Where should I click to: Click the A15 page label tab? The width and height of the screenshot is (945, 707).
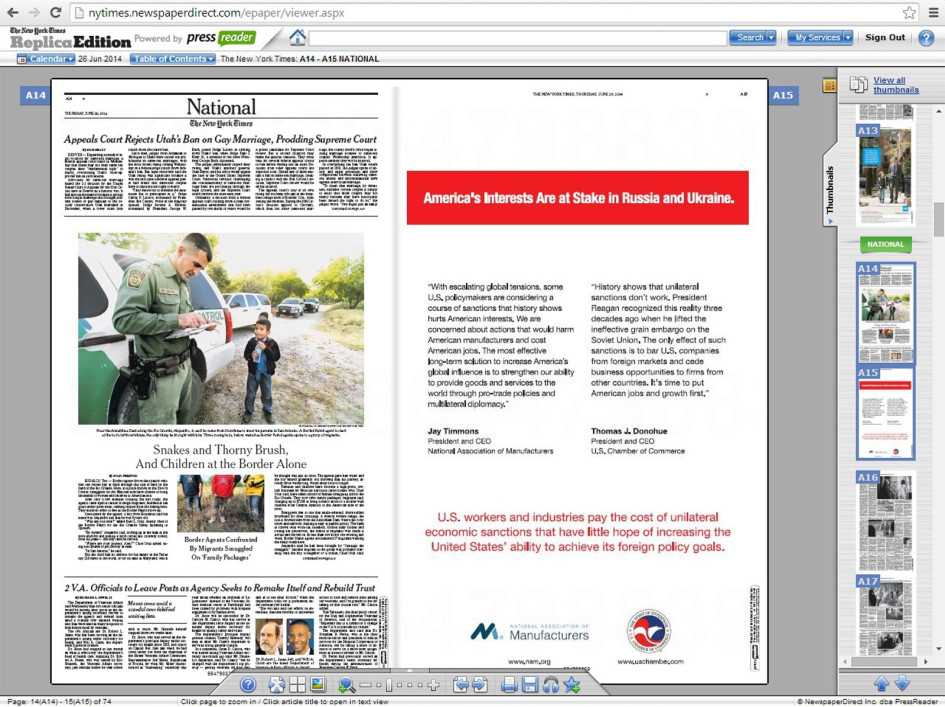click(783, 95)
